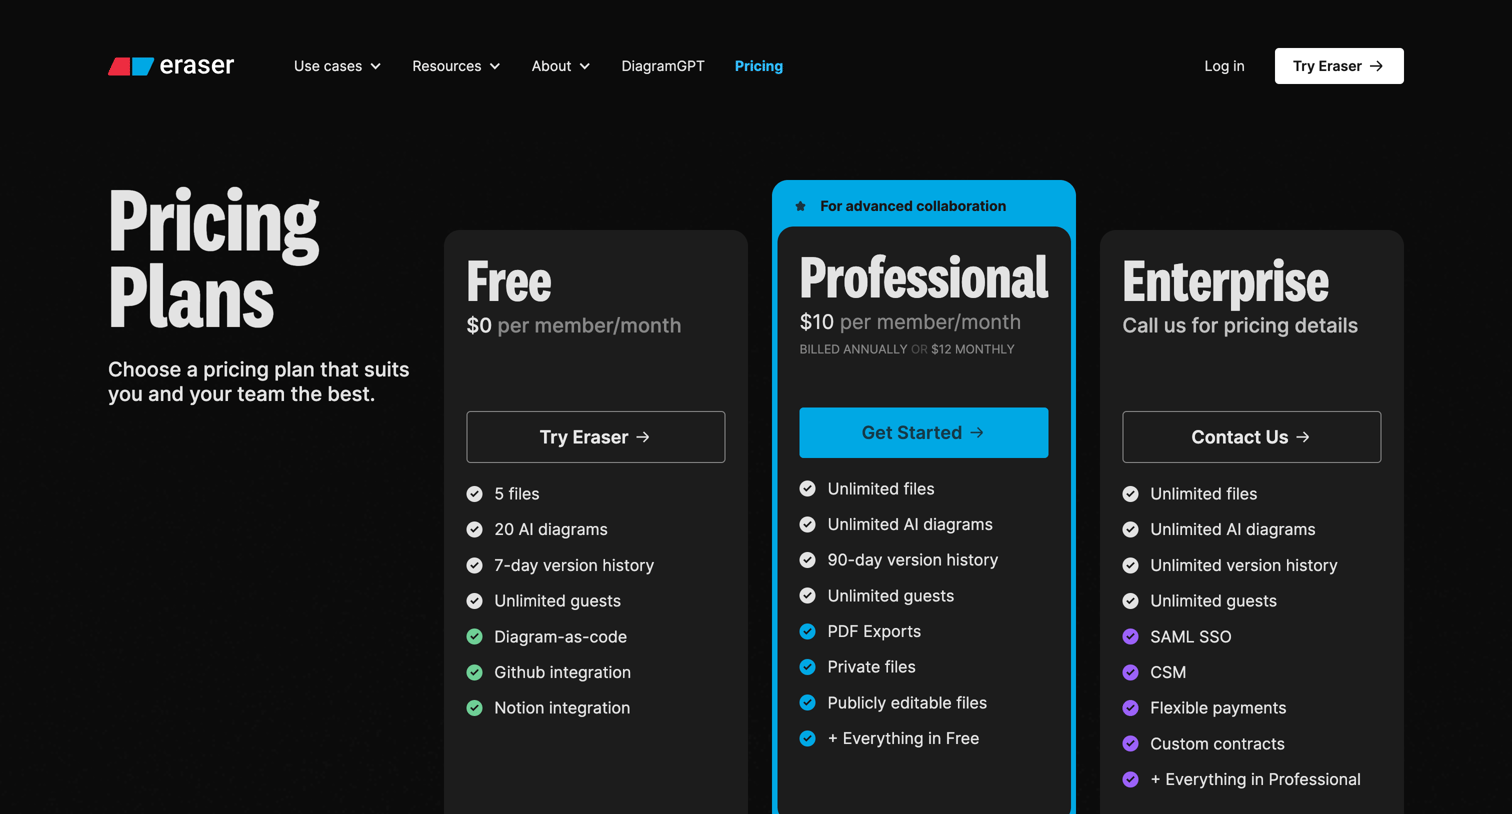This screenshot has height=814, width=1512.
Task: Click the star icon beside For advanced collaboration
Action: (x=800, y=206)
